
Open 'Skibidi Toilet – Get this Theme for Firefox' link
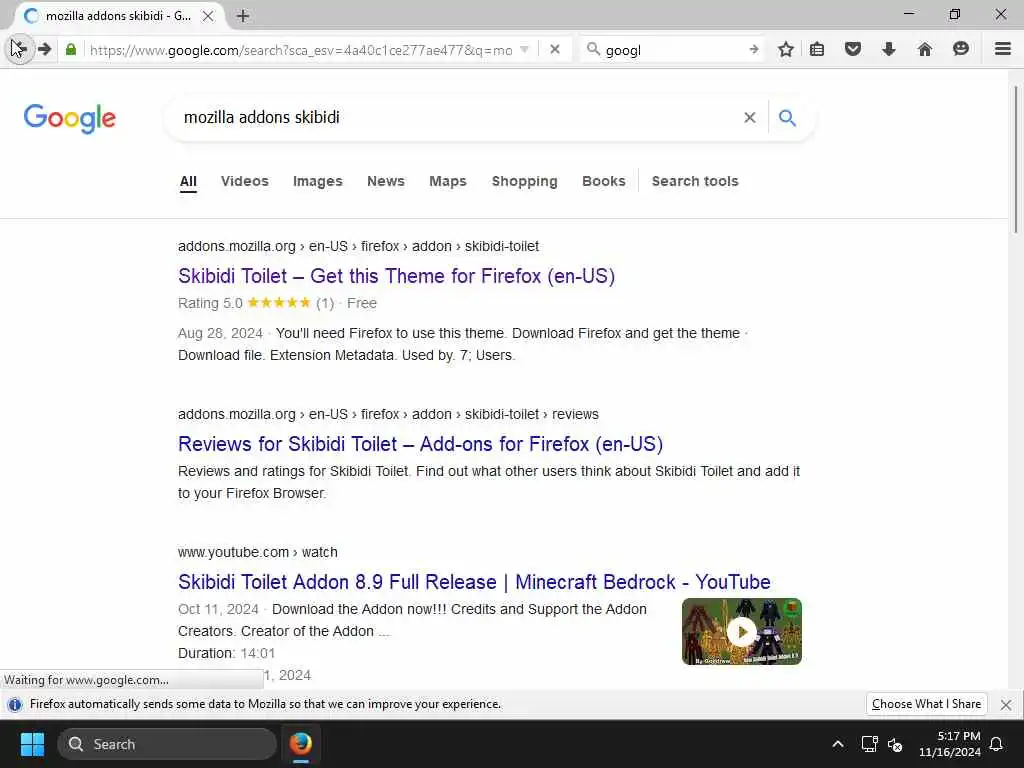coord(396,276)
